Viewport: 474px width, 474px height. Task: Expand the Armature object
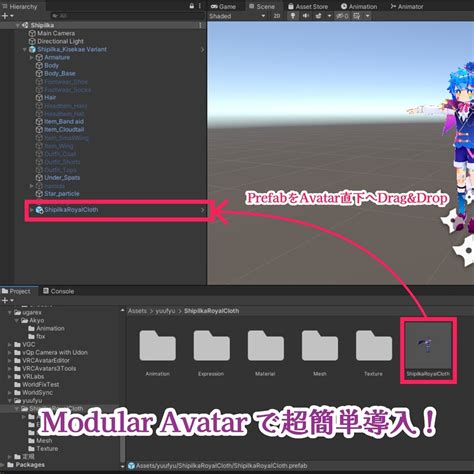tap(32, 57)
